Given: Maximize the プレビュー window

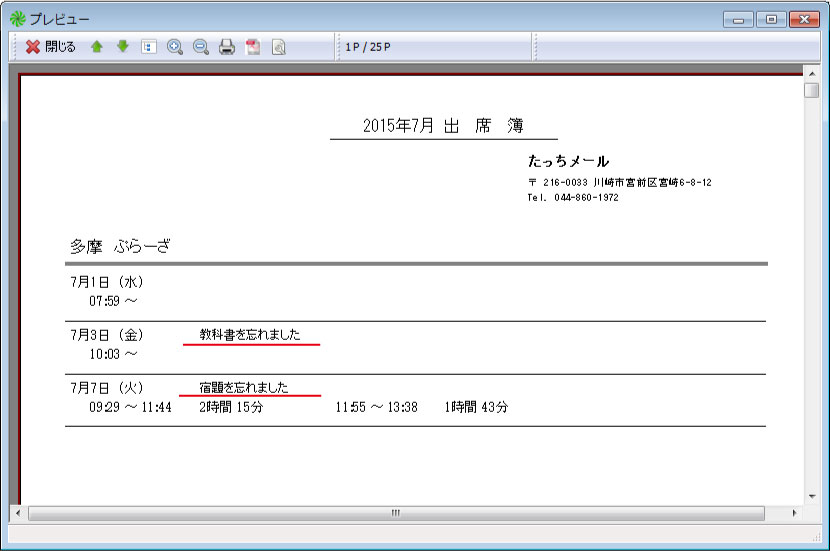Looking at the screenshot, I should point(771,20).
